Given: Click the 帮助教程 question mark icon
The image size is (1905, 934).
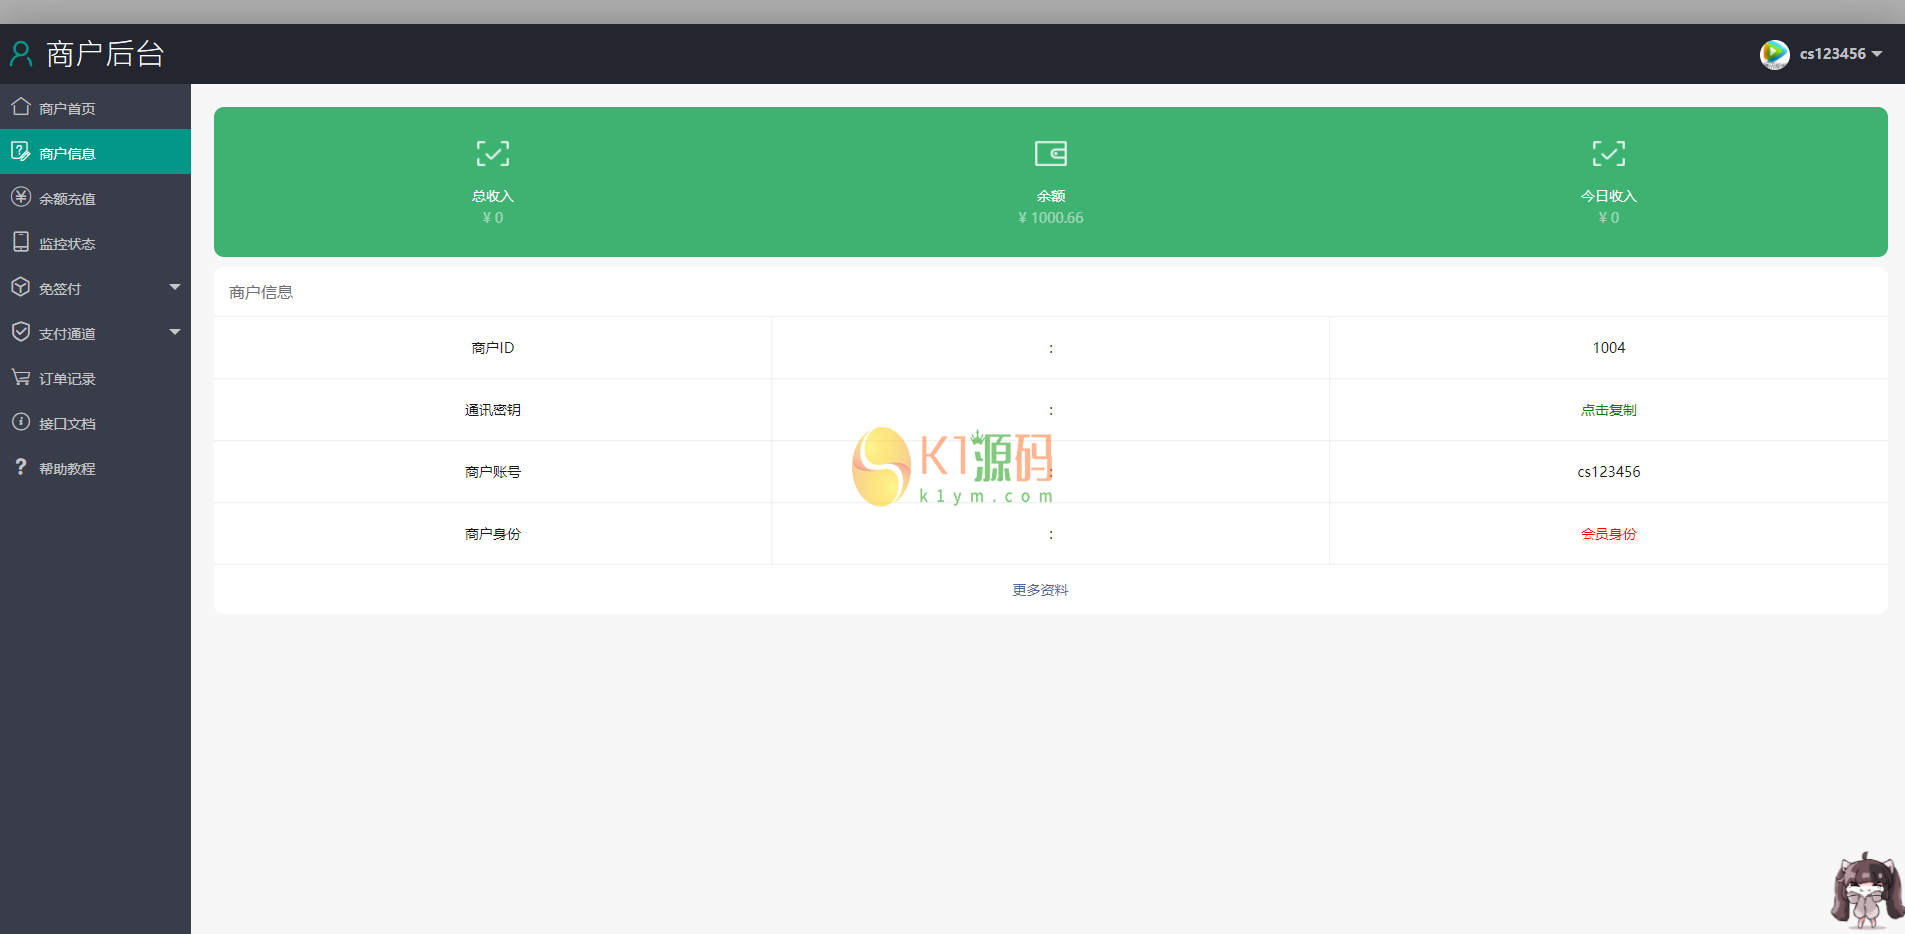Looking at the screenshot, I should coord(20,467).
